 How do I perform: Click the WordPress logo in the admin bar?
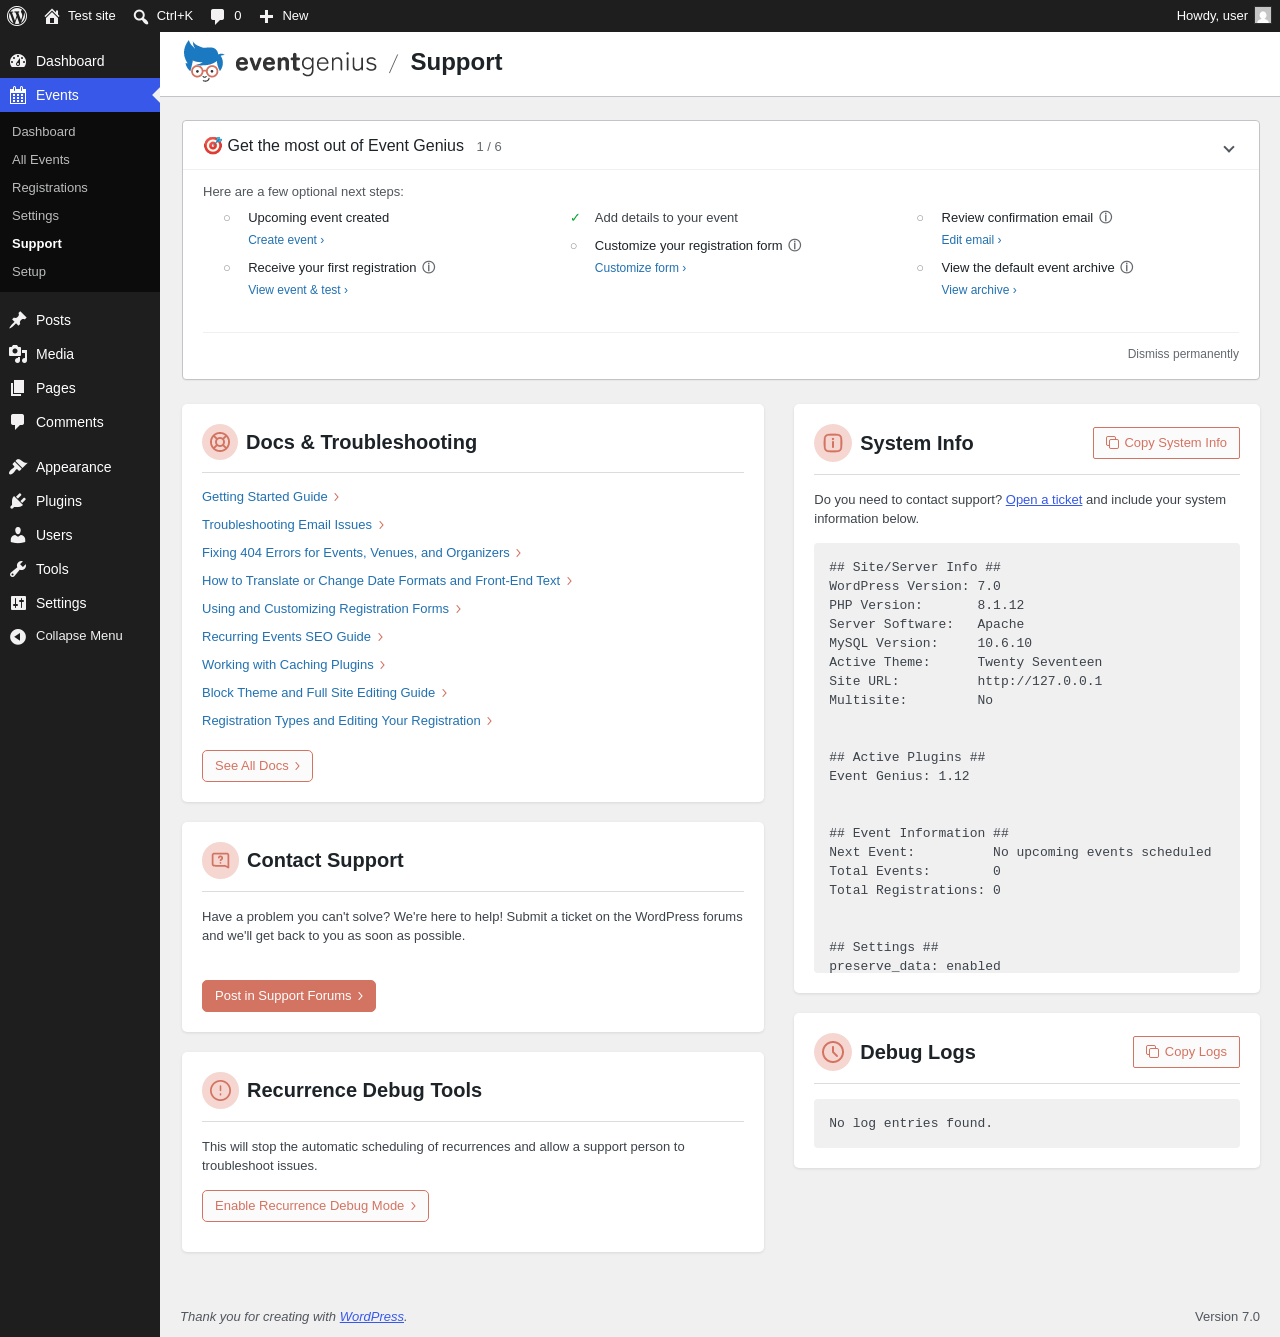pos(17,16)
